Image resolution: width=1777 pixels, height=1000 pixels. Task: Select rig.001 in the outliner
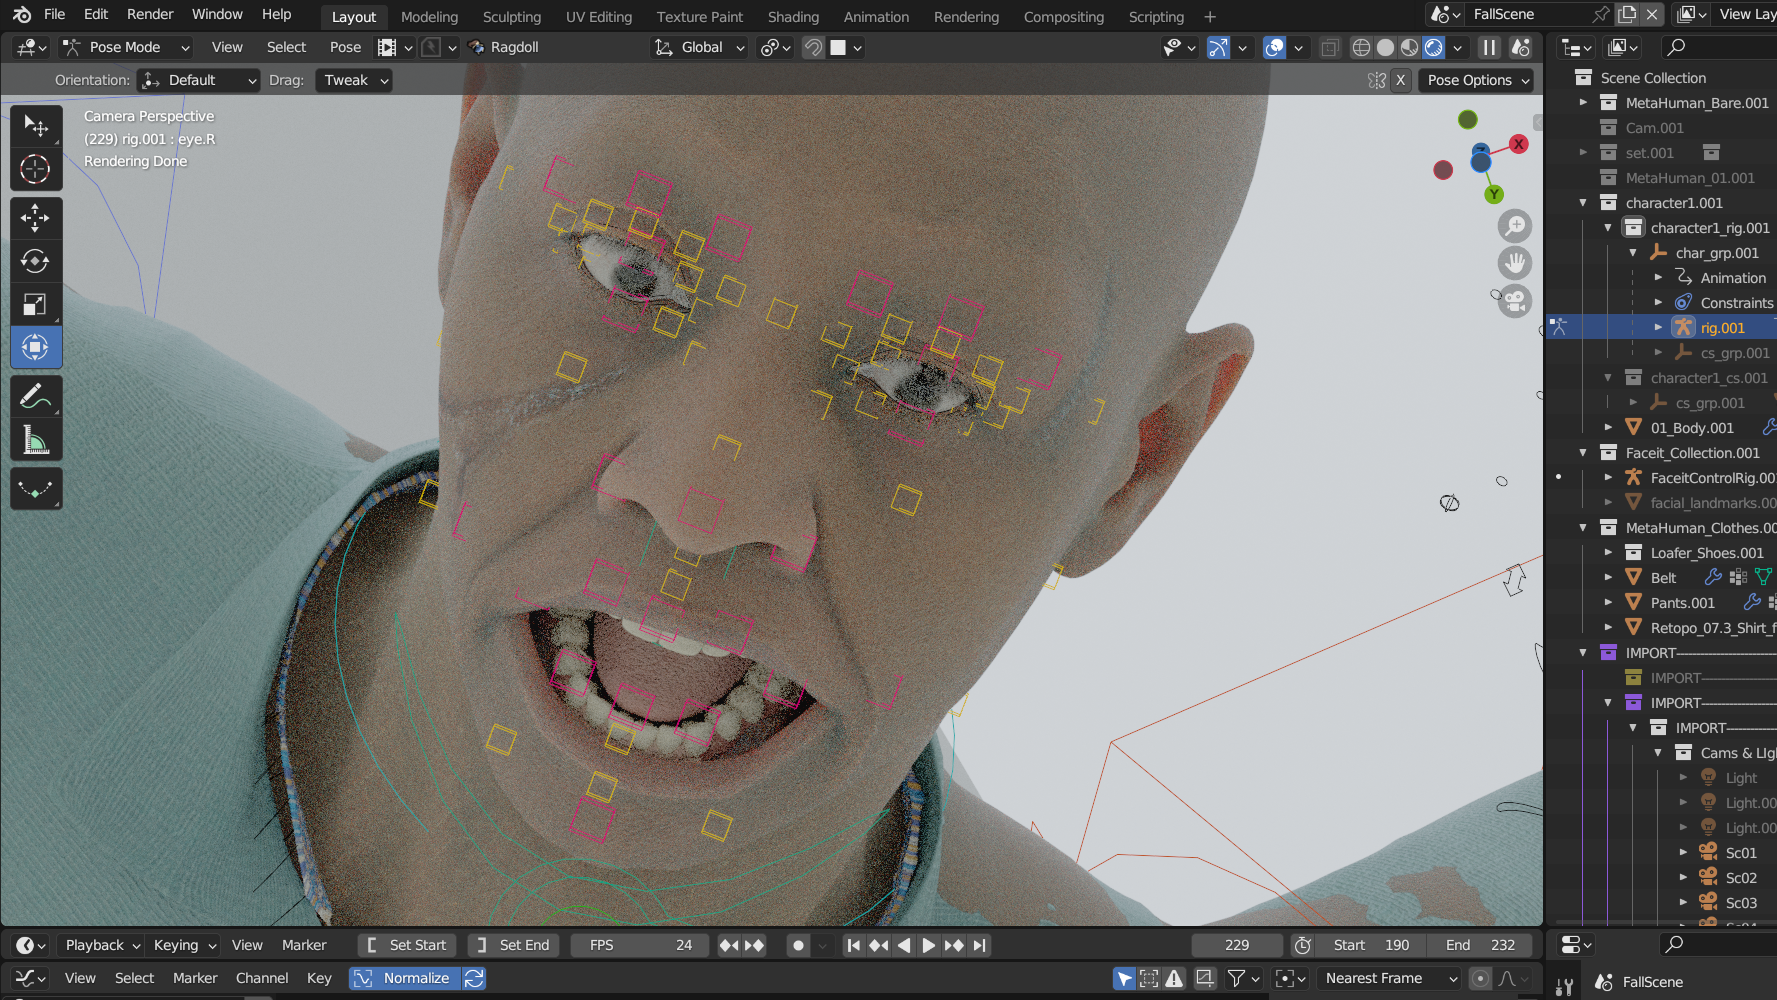tap(1722, 328)
